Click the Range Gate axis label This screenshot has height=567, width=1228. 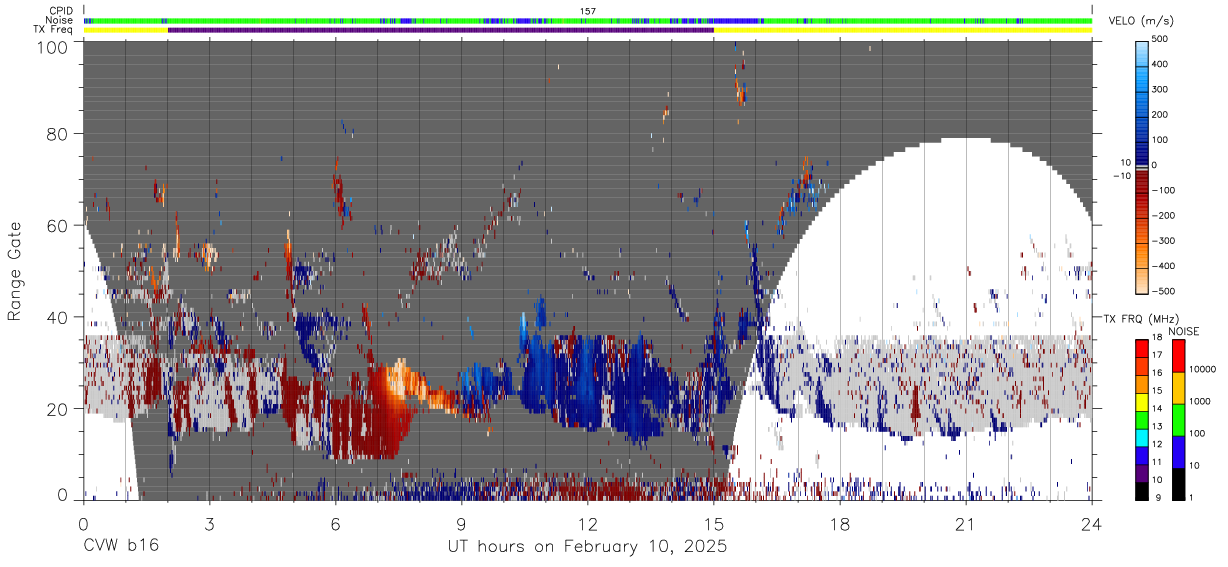pyautogui.click(x=15, y=272)
